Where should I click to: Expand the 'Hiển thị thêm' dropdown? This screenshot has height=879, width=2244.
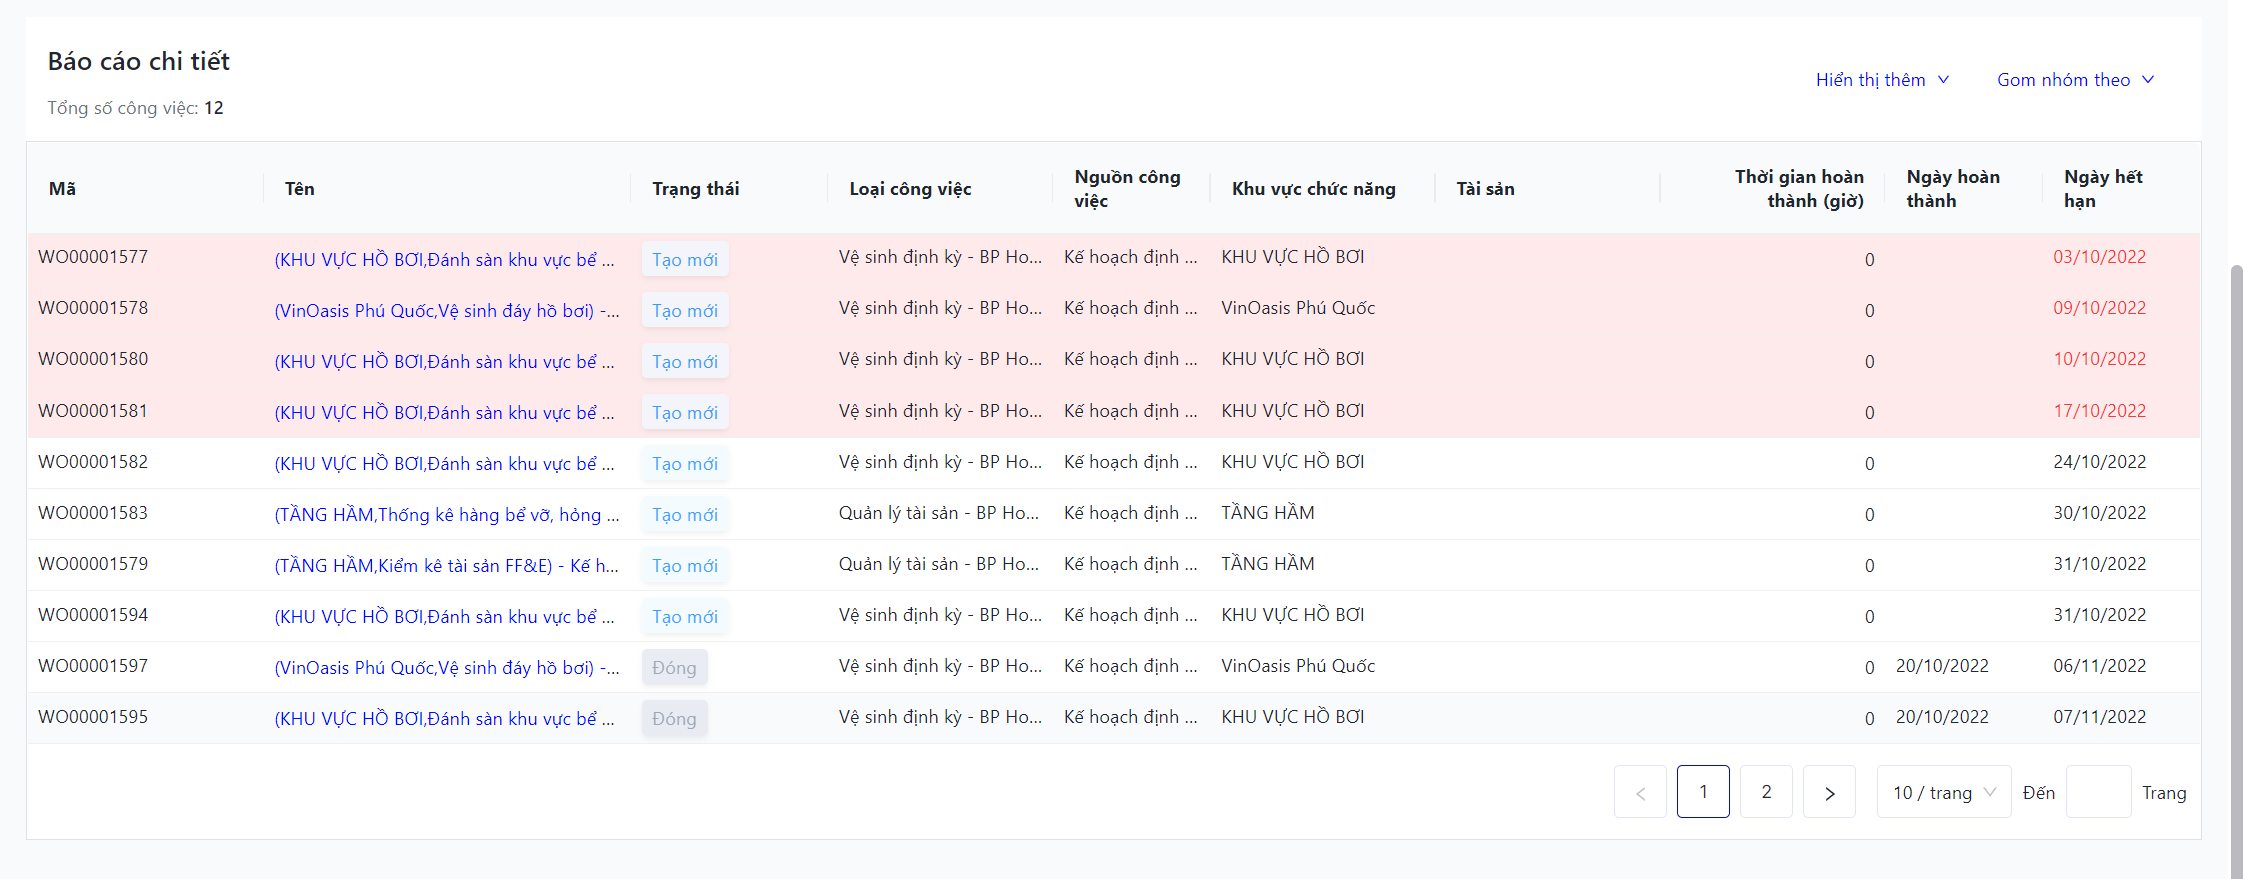point(1882,80)
